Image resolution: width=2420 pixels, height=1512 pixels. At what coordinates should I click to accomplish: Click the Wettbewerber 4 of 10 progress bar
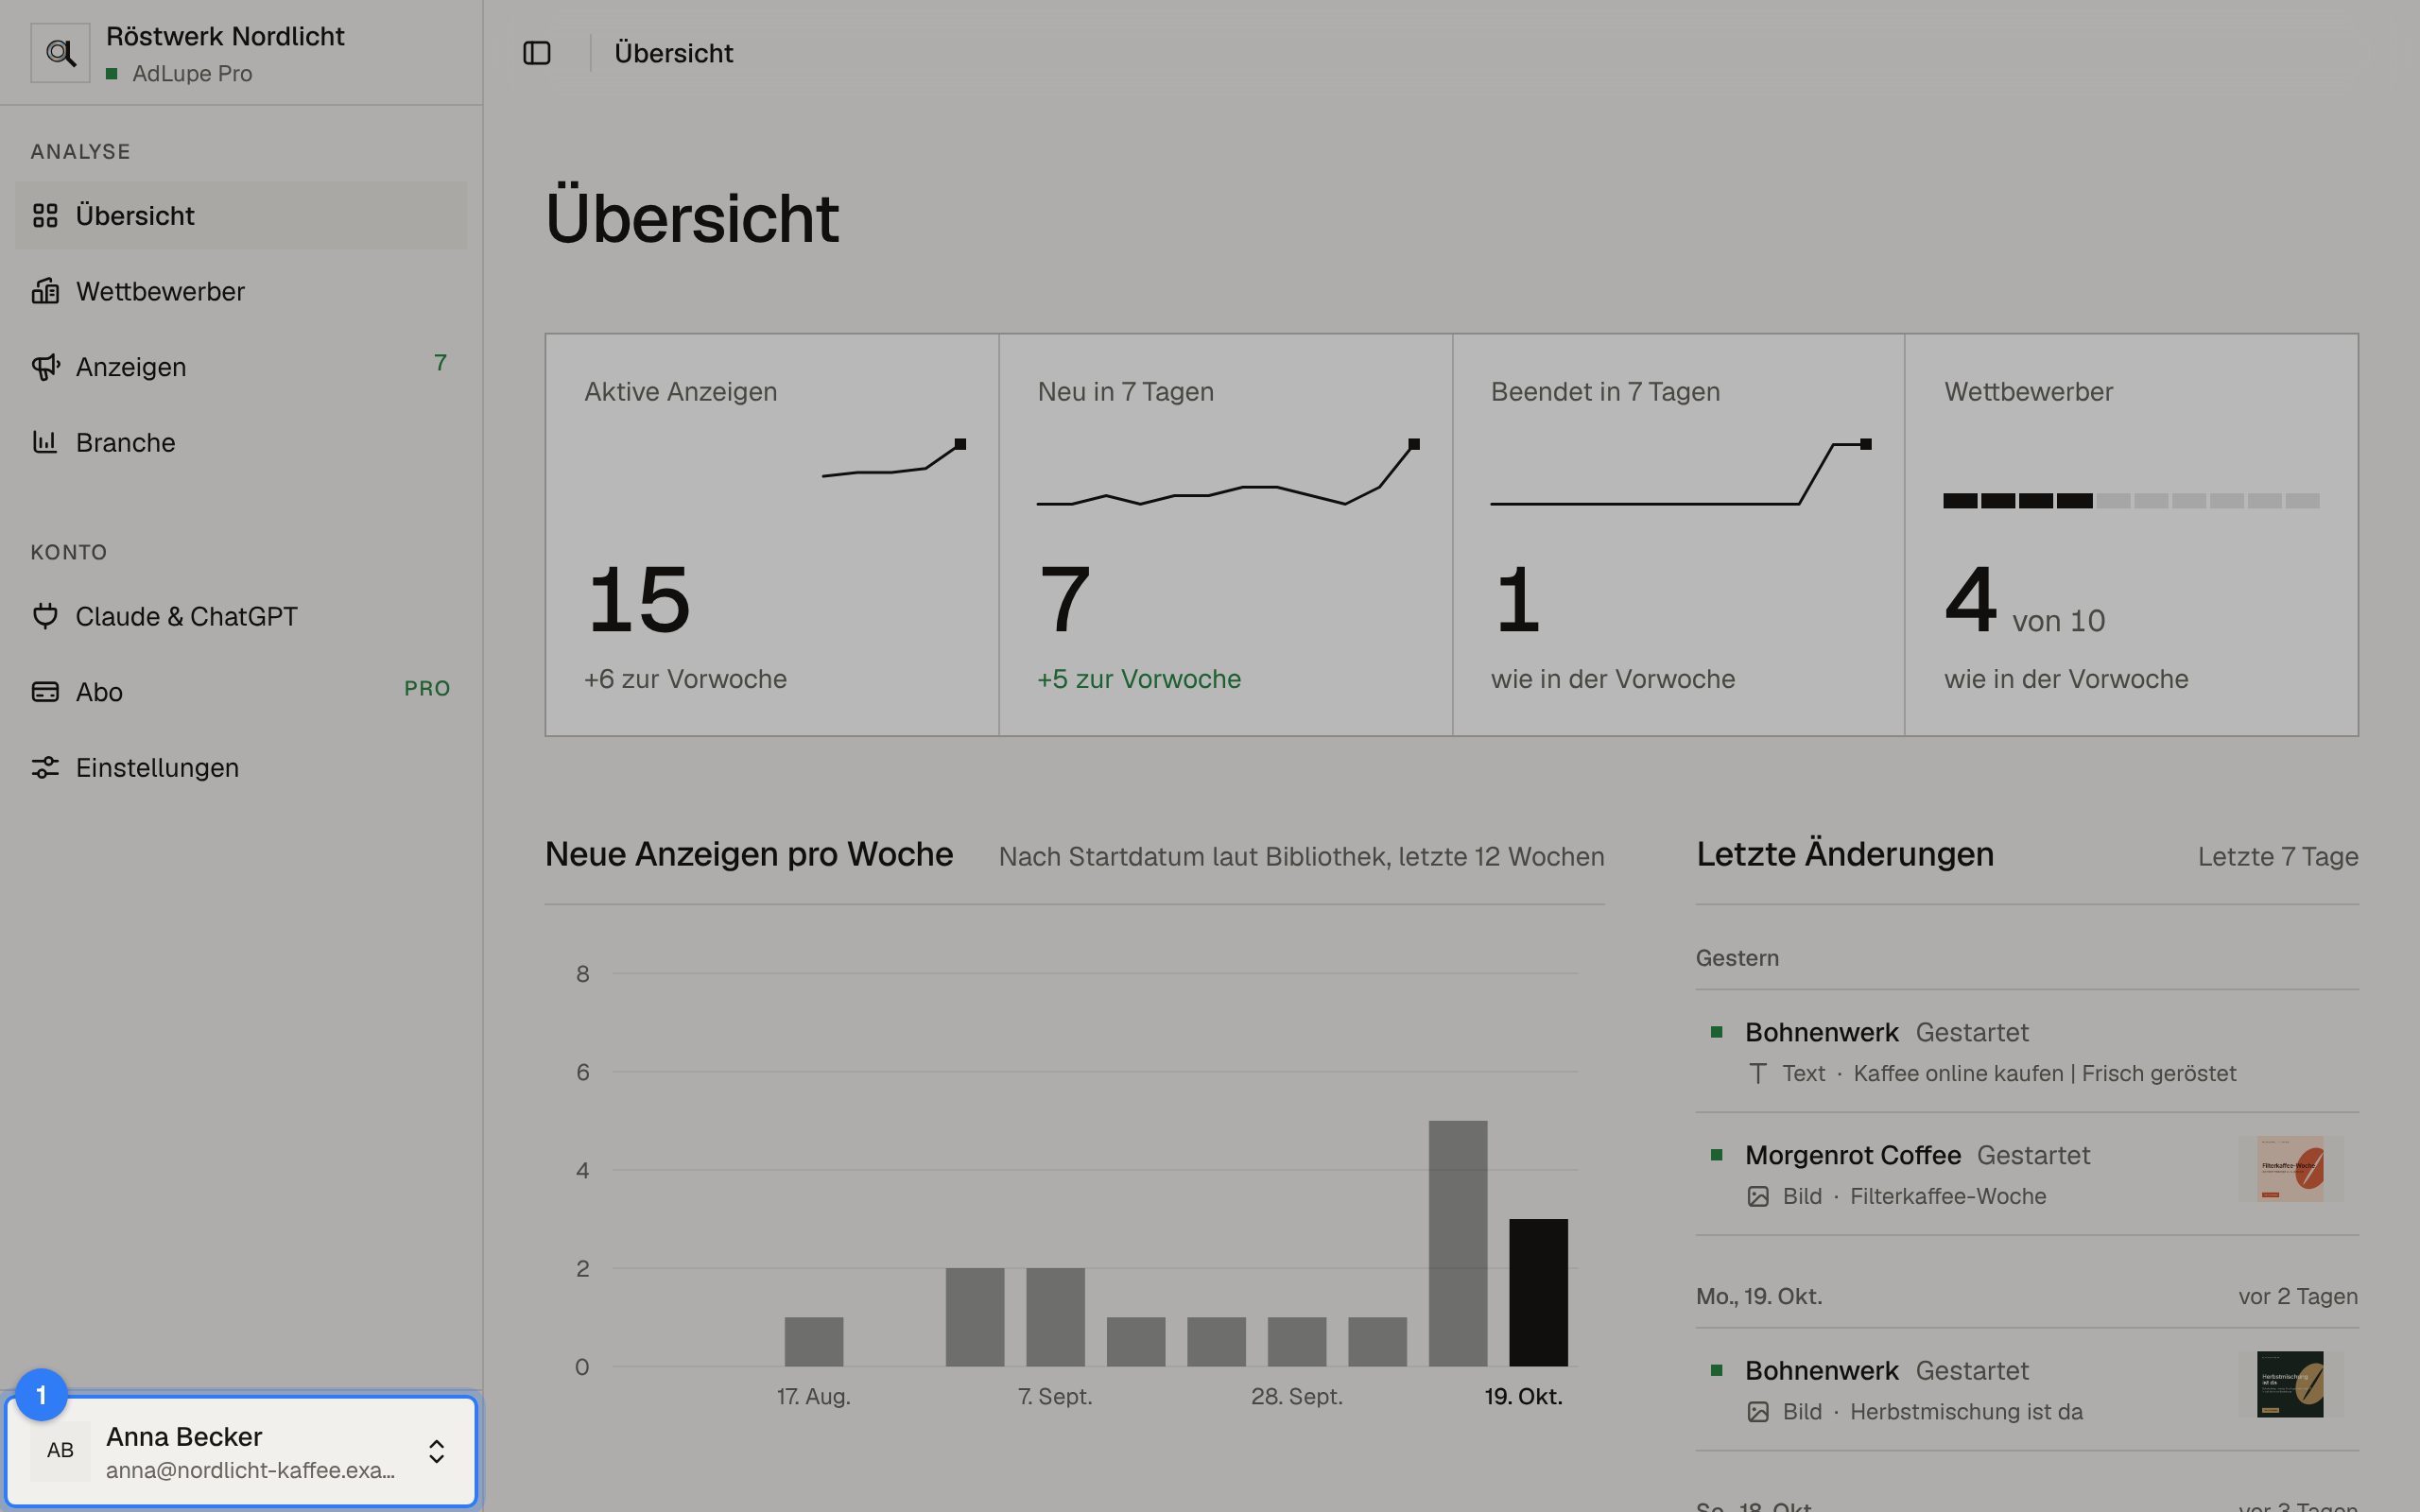tap(2131, 500)
